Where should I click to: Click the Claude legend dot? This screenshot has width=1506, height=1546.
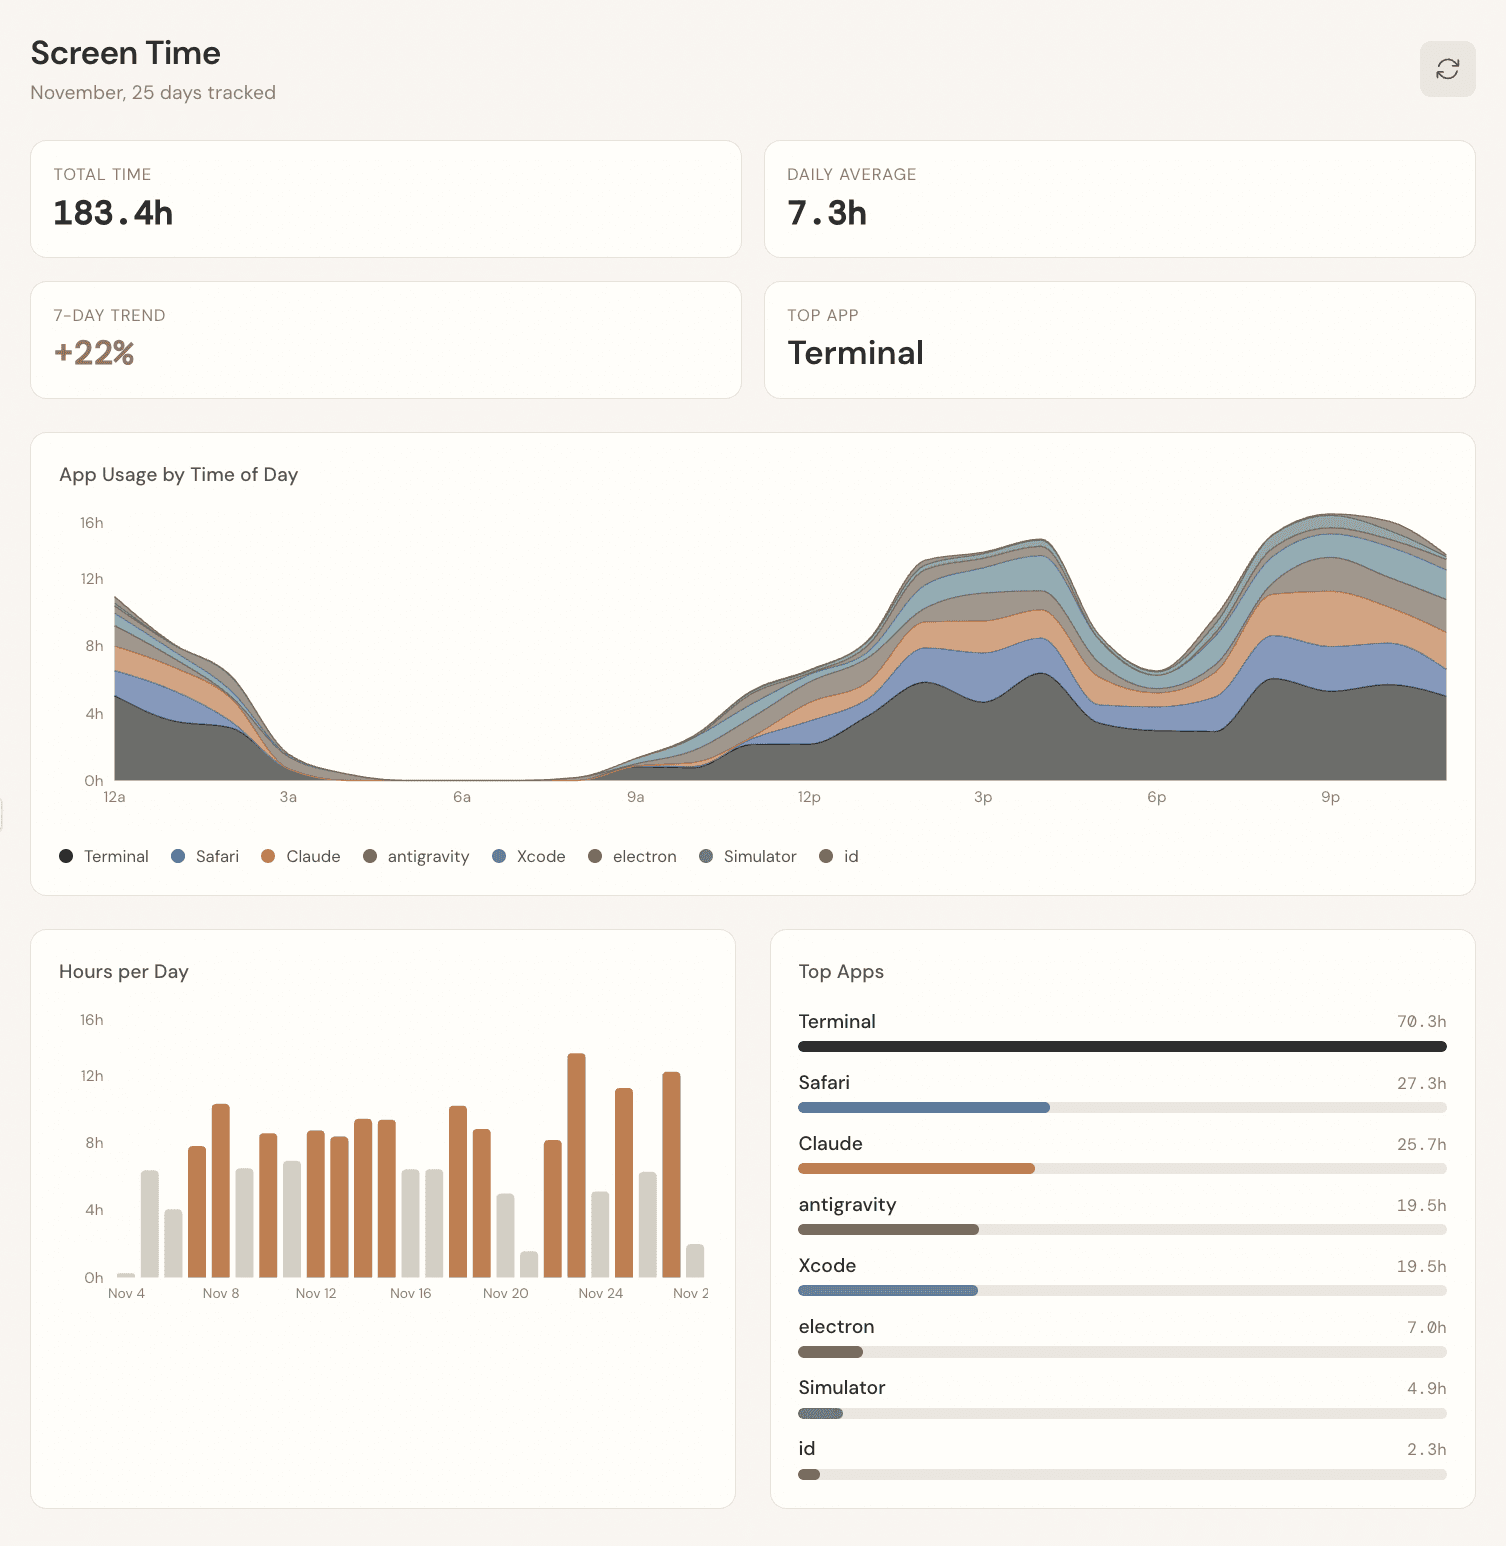tap(266, 856)
